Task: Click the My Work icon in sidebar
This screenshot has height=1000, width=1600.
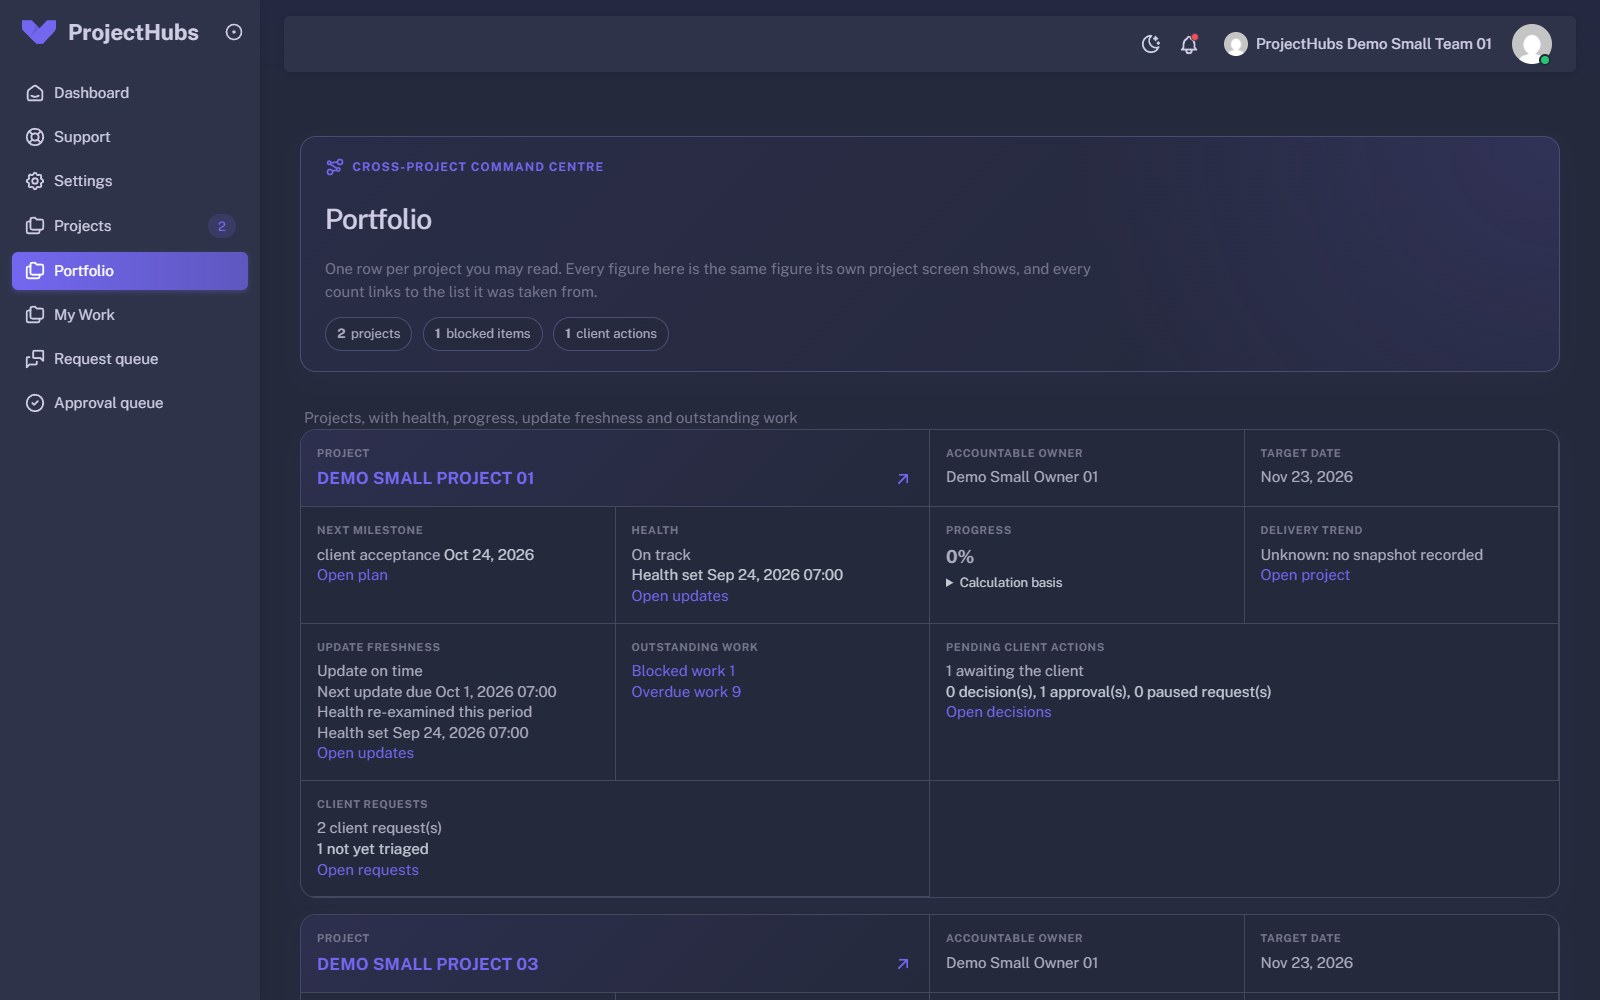Action: [x=35, y=315]
